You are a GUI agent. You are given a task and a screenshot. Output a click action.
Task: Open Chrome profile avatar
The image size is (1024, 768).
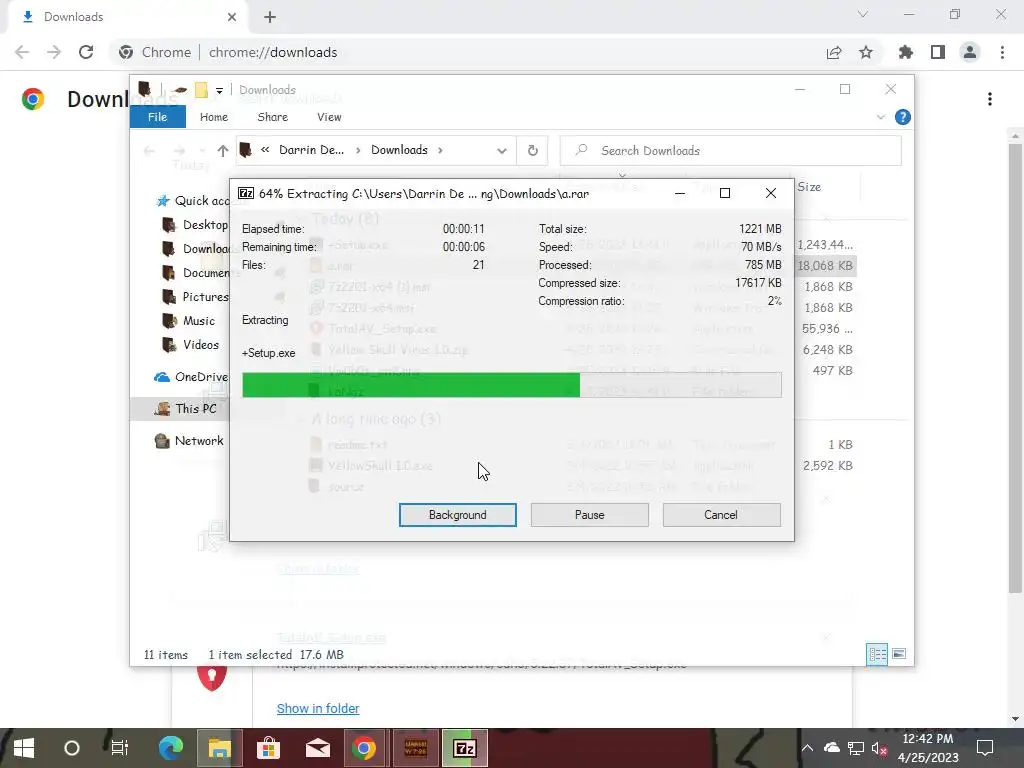(970, 52)
